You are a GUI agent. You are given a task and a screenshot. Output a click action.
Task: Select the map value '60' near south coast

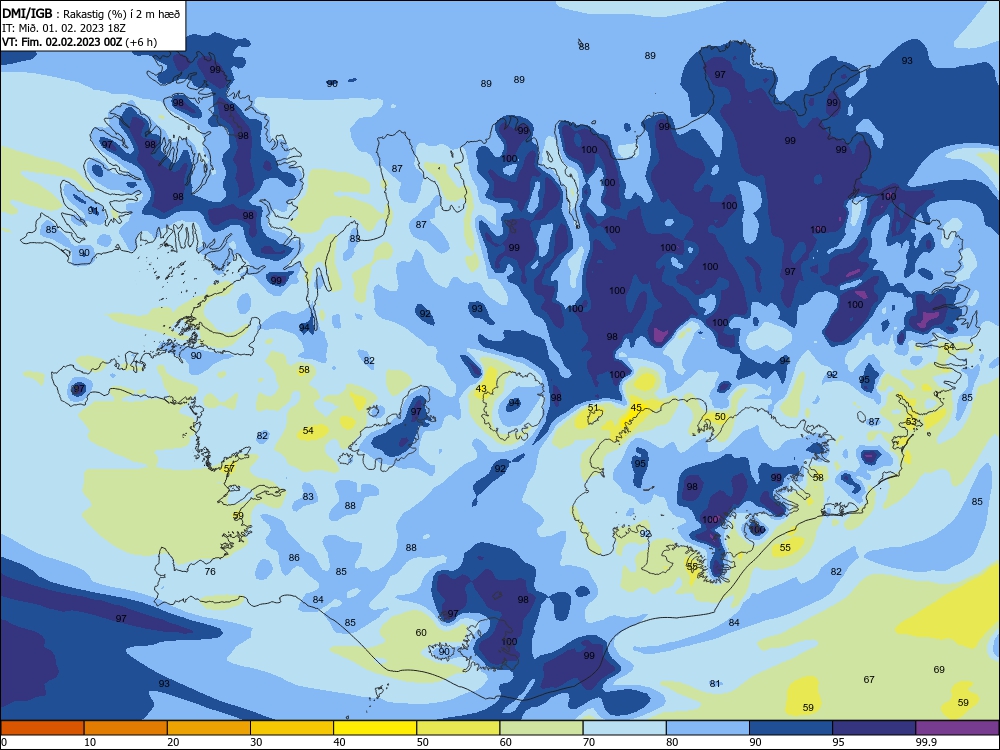coord(421,633)
